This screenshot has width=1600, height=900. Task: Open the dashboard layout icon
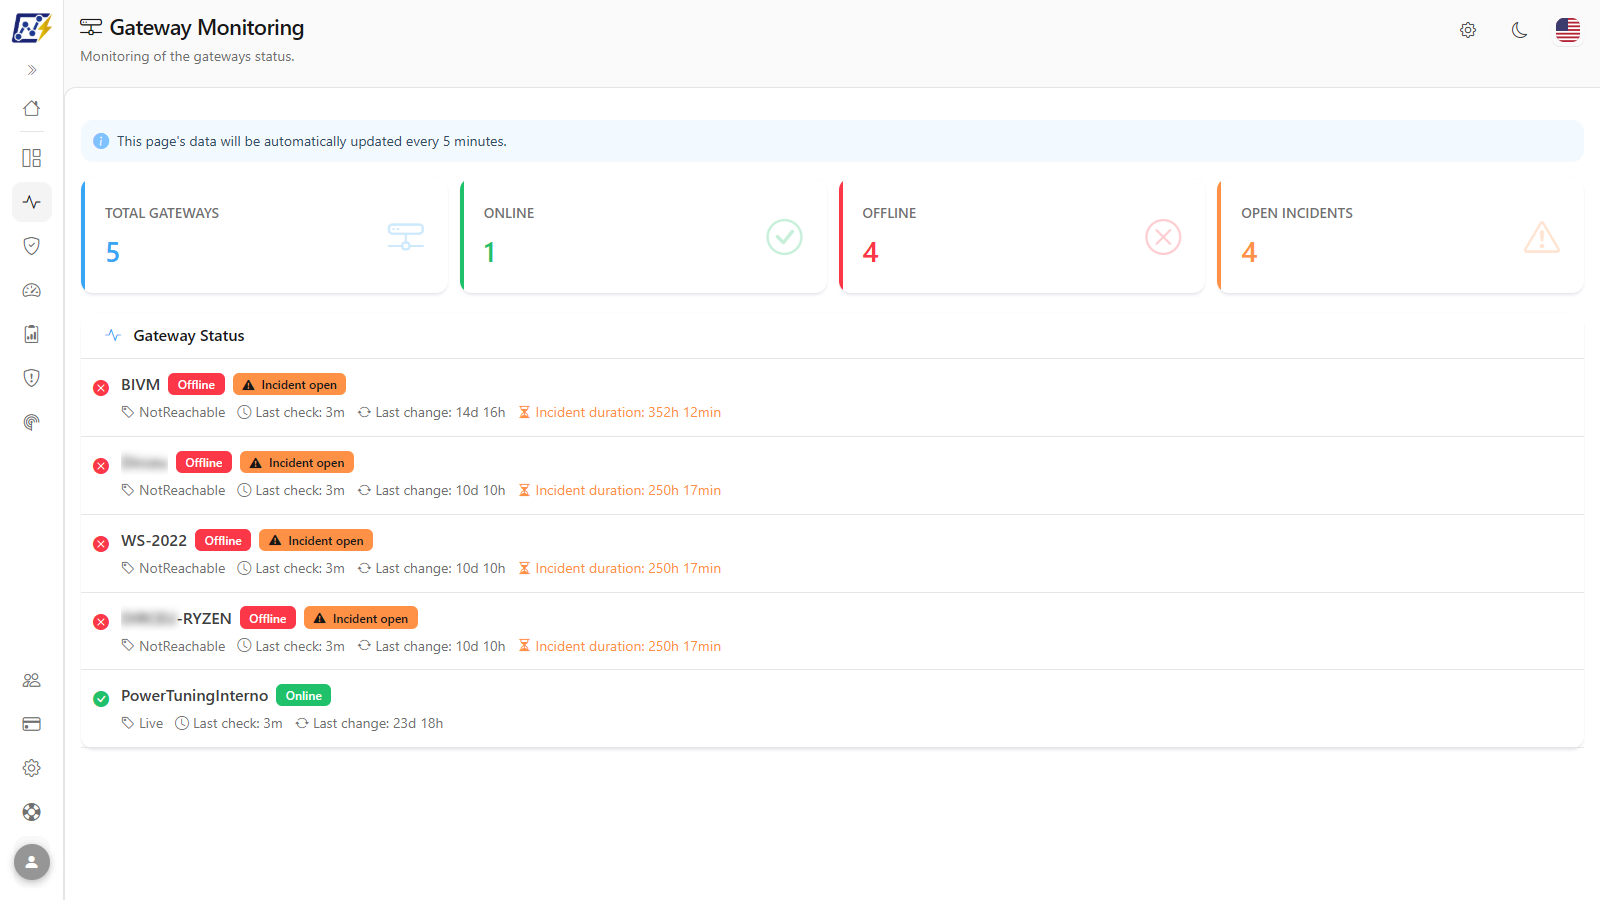[32, 158]
